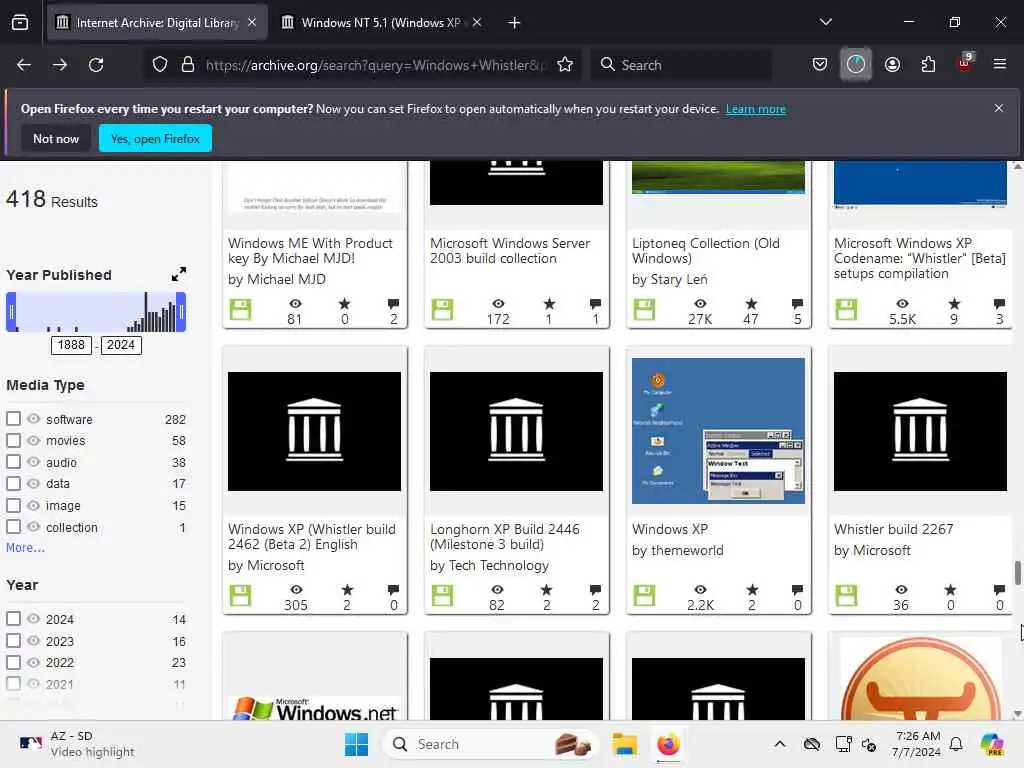Bookmark this page with the star
Screen dimensions: 1024x768
click(566, 65)
